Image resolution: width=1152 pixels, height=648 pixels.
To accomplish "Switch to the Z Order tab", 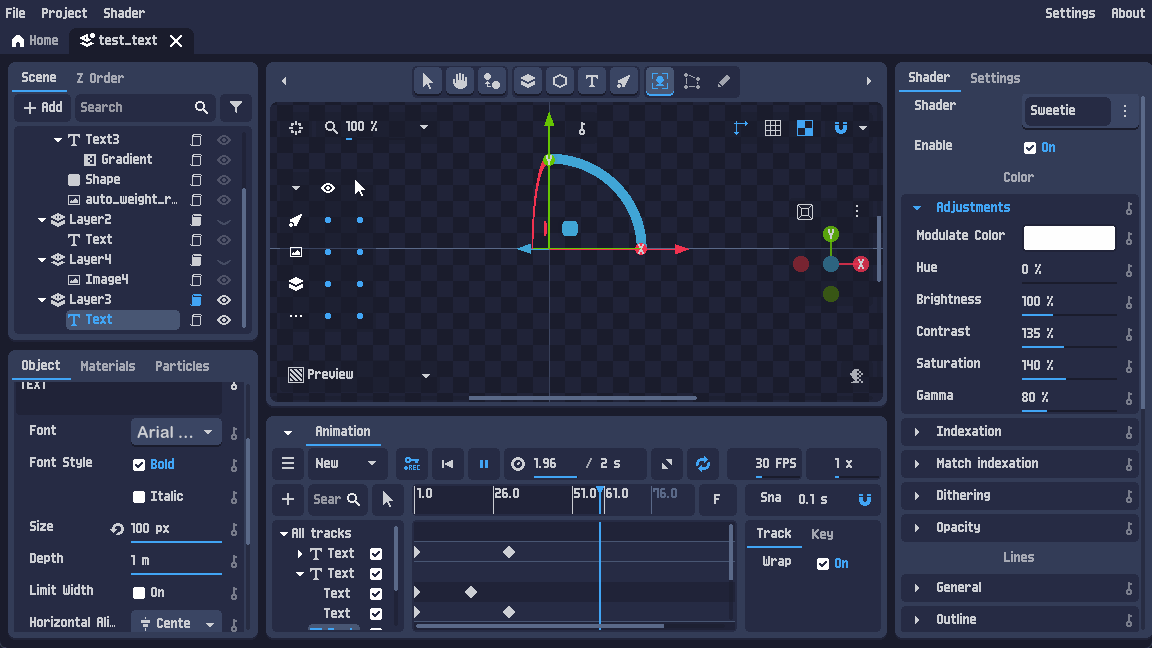I will pyautogui.click(x=100, y=78).
